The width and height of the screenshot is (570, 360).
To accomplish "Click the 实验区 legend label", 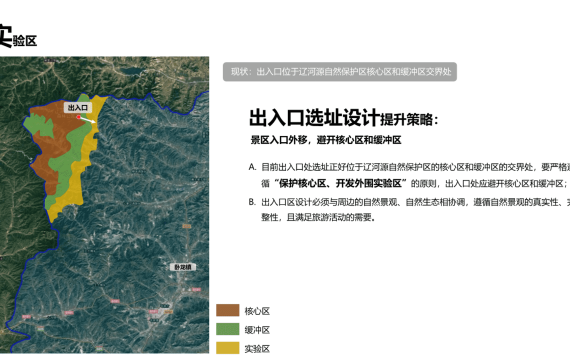I will coord(257,349).
